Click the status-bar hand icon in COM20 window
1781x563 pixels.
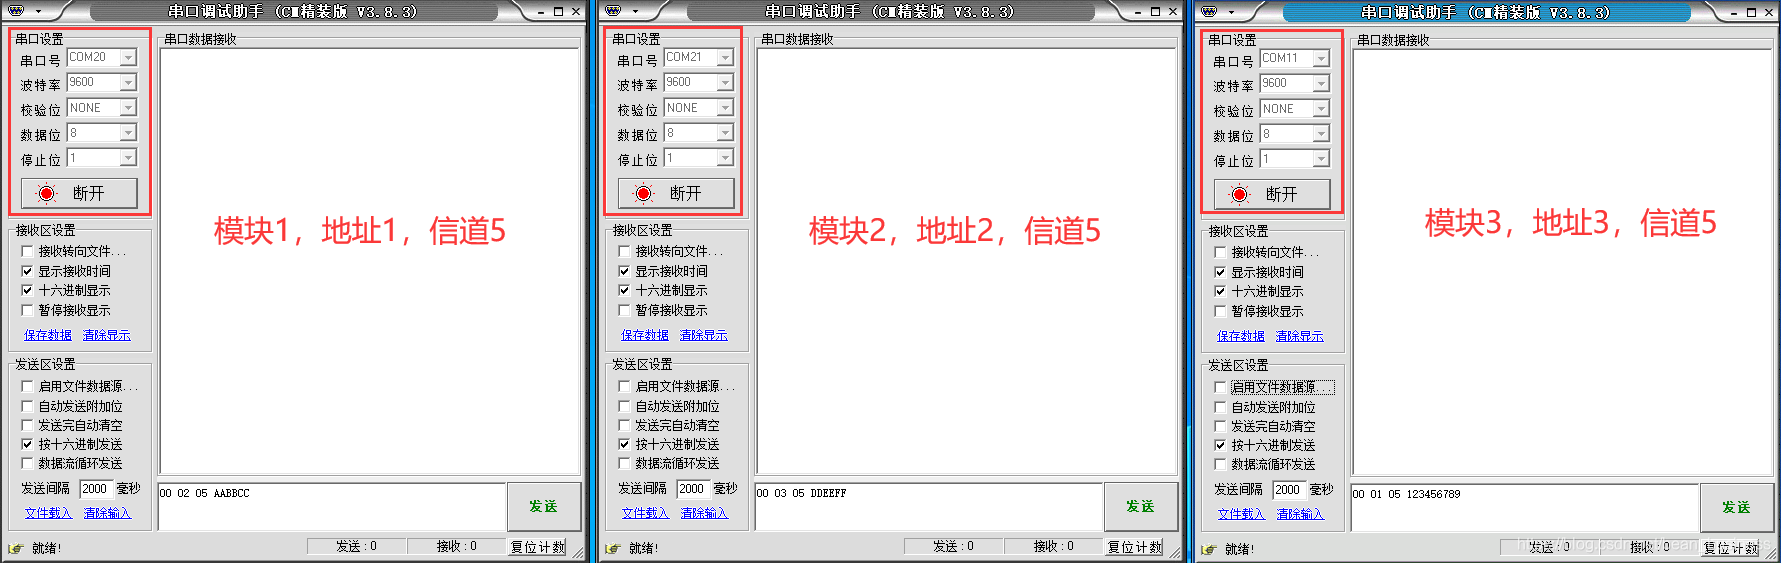point(15,548)
